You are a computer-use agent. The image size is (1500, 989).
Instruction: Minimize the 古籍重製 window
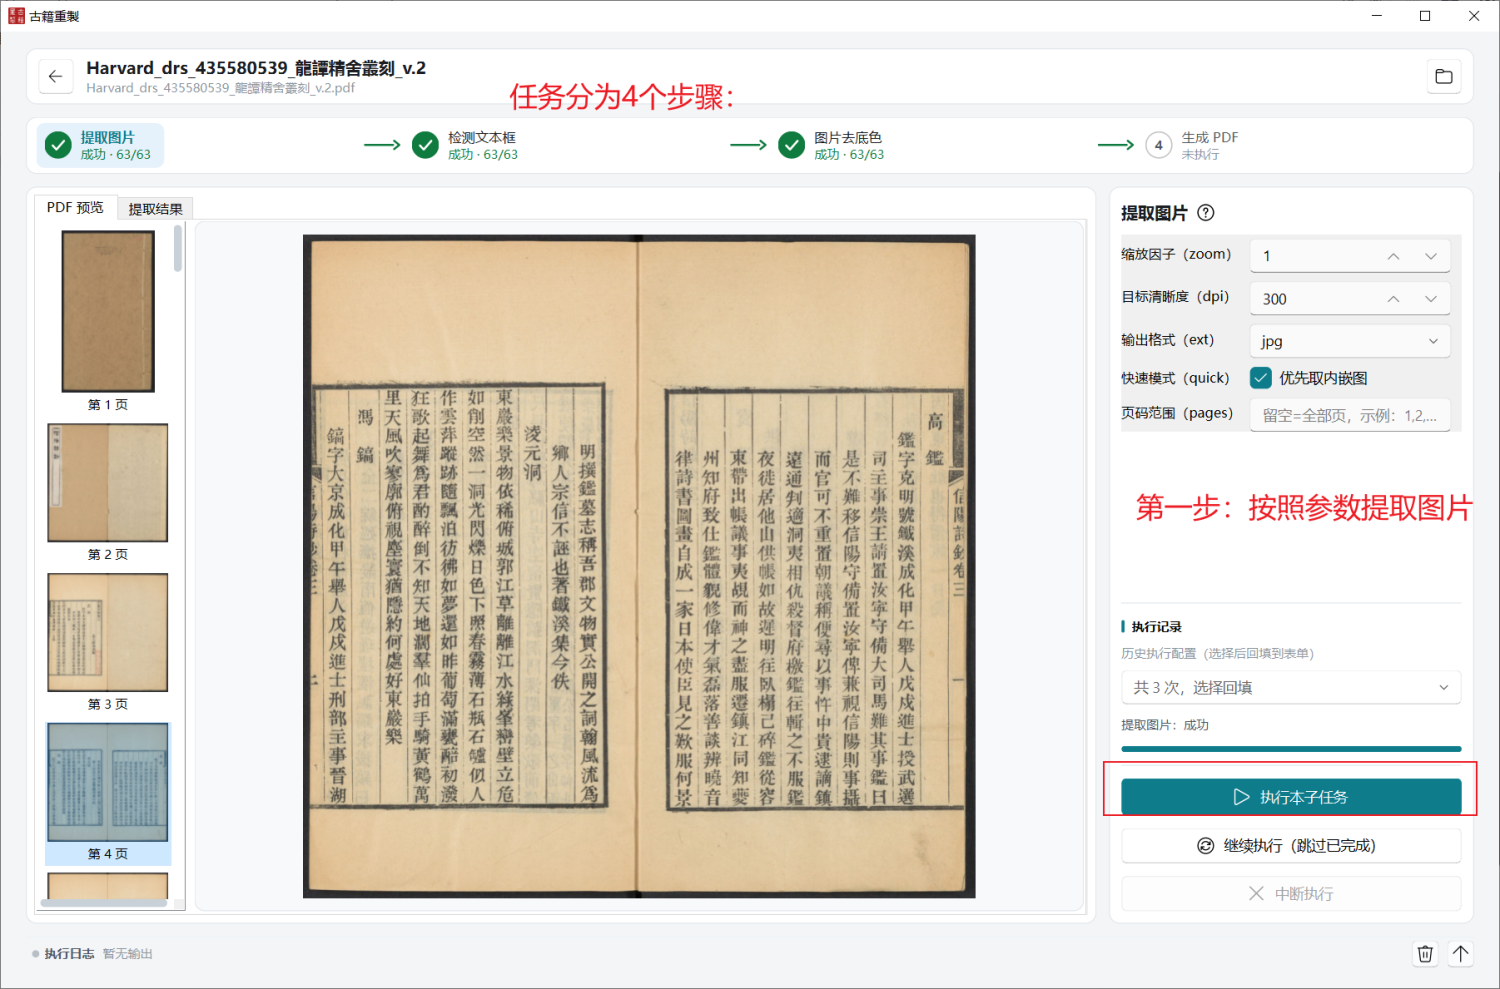1377,16
